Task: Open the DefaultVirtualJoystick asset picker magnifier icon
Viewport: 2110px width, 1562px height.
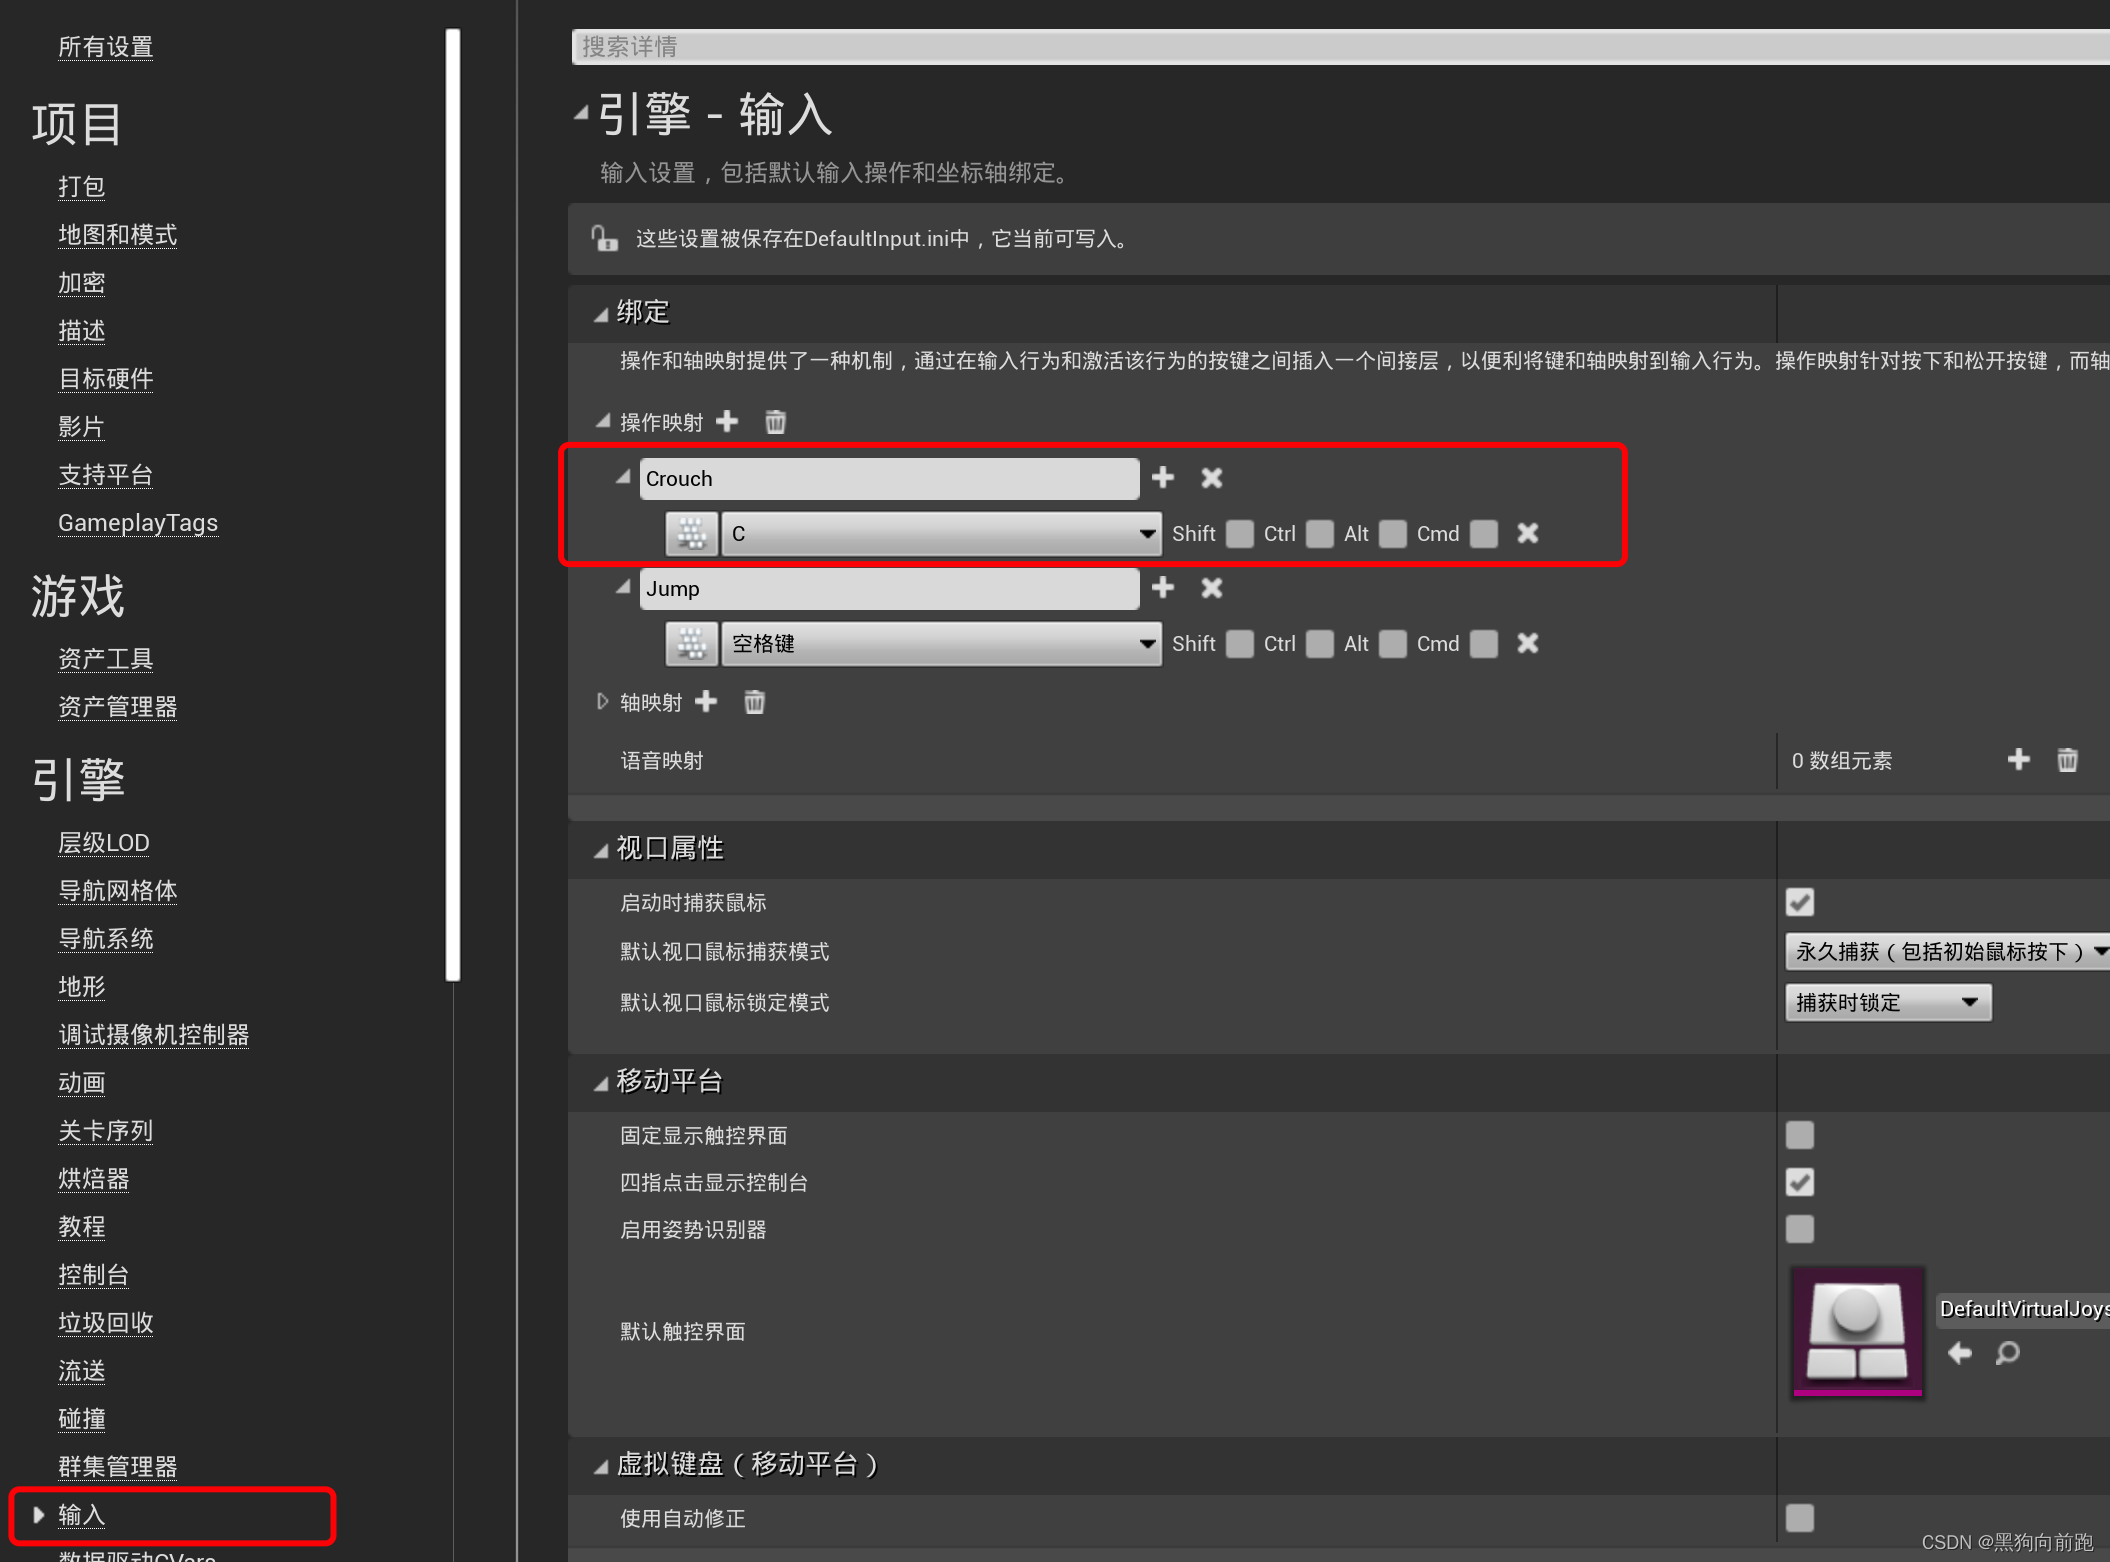Action: click(x=2007, y=1354)
